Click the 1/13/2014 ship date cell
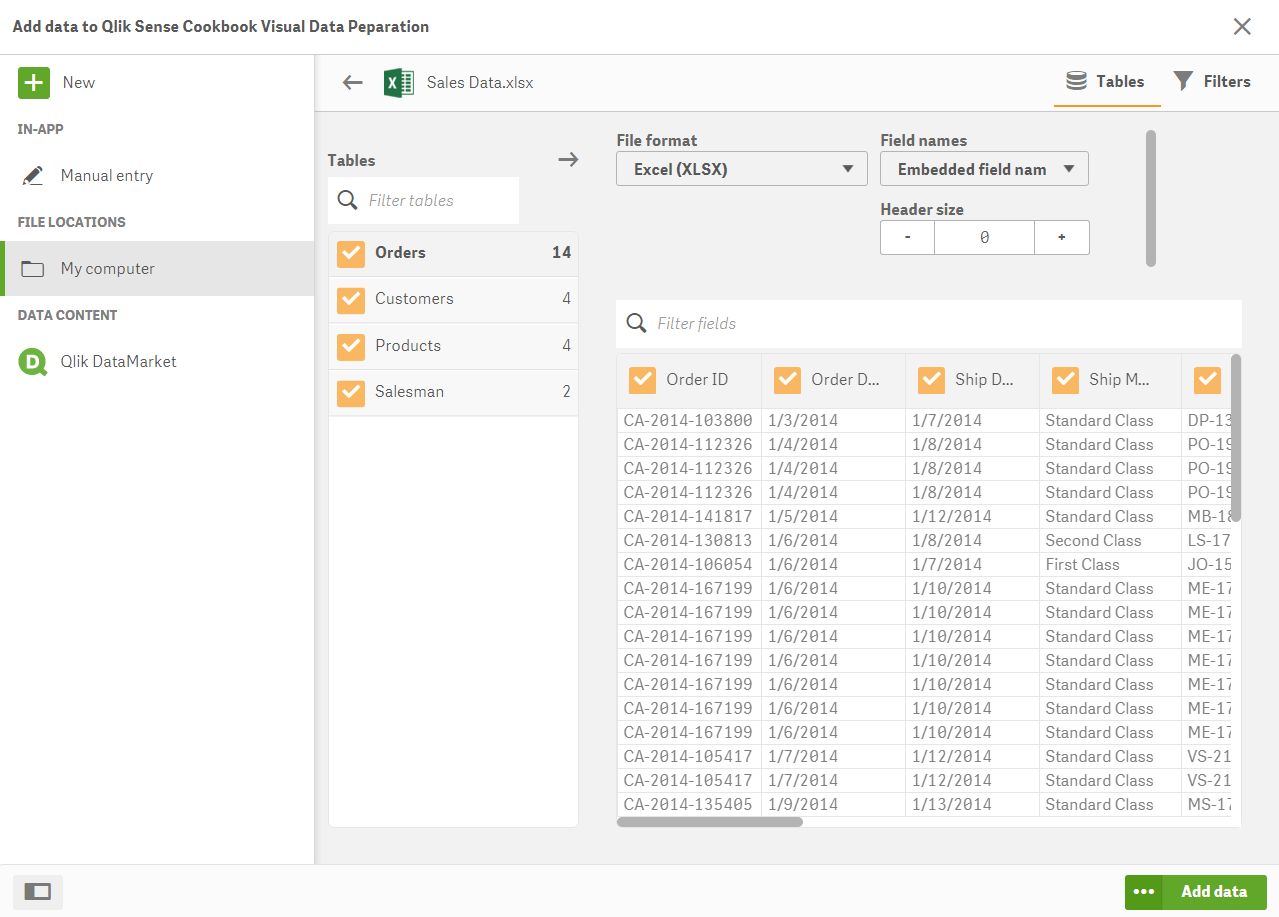This screenshot has height=917, width=1279. [x=972, y=805]
